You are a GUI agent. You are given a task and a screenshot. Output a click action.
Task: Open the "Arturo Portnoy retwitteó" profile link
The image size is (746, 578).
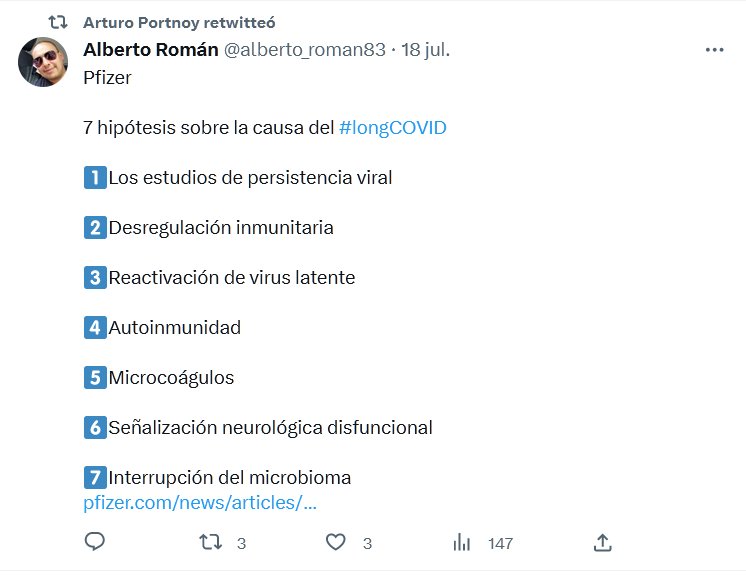pos(179,22)
